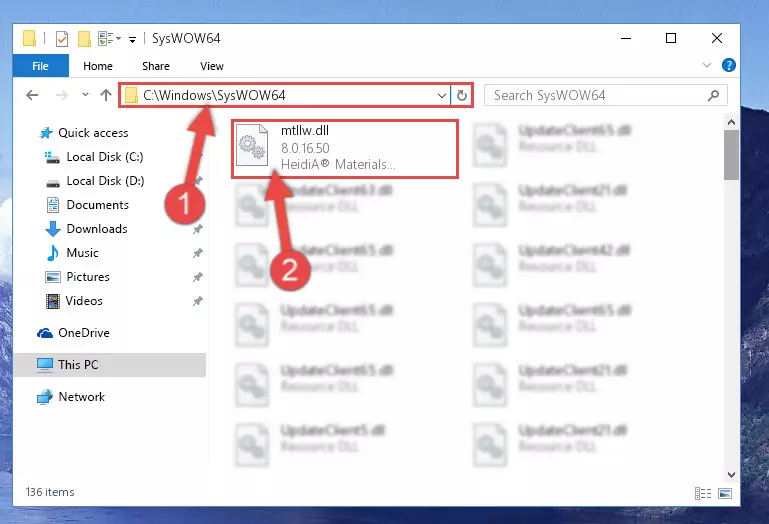This screenshot has height=524, width=769.
Task: Click the pin icon next to Music
Action: [x=198, y=253]
